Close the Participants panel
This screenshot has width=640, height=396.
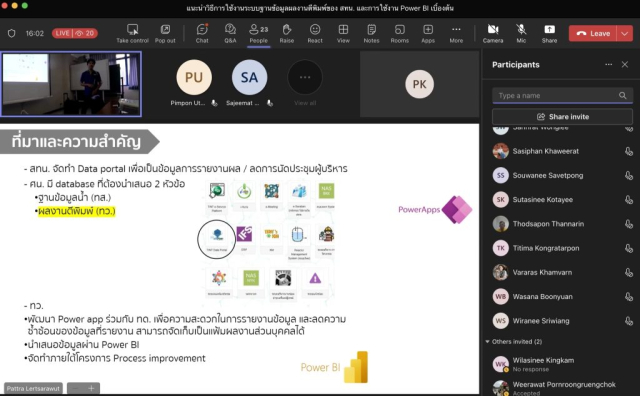click(x=625, y=65)
